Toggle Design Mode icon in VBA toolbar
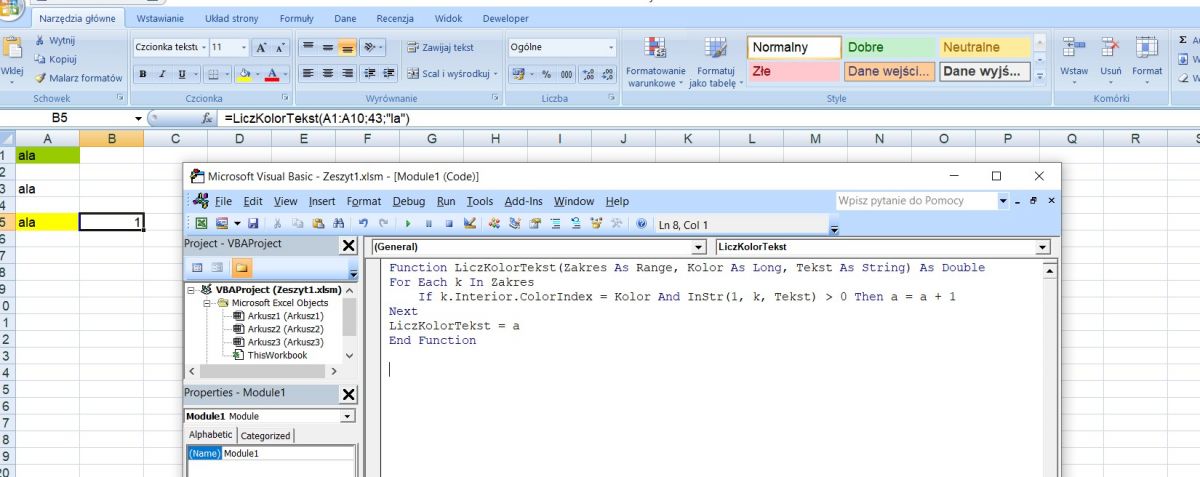The width and height of the screenshot is (1200, 477). pyautogui.click(x=470, y=224)
